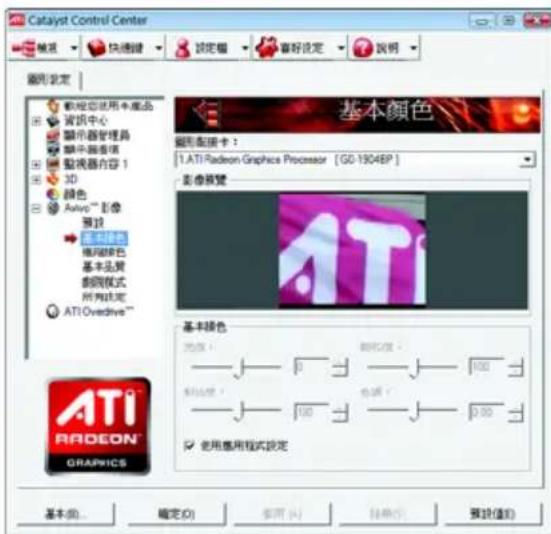Open the 喜好設定 (Preferences) dropdown arrow
The height and width of the screenshot is (534, 551).
[341, 48]
